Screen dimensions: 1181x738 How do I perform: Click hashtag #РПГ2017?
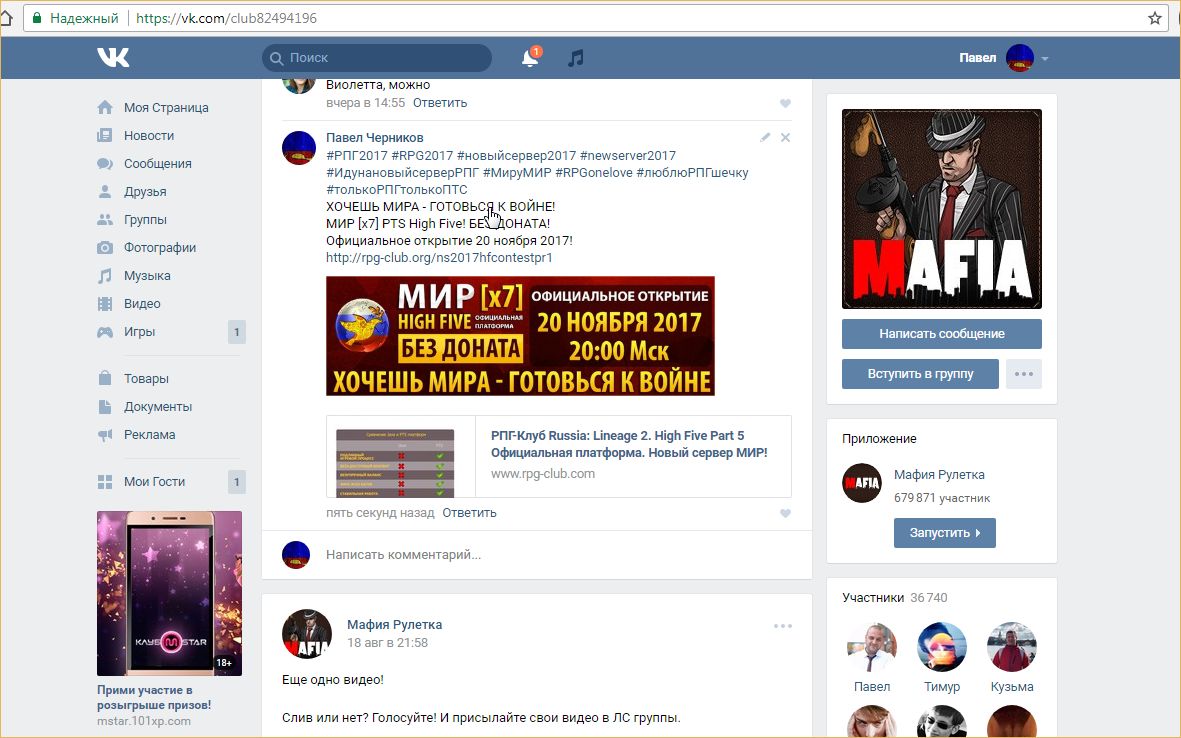(x=357, y=156)
